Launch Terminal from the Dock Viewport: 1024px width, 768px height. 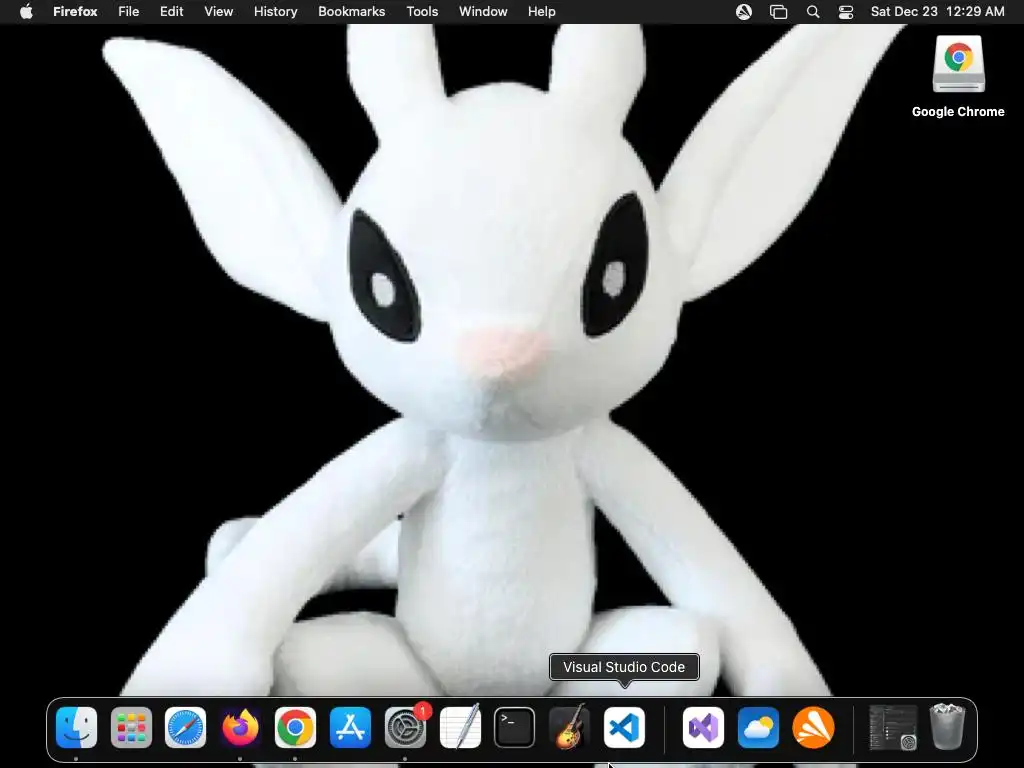515,728
